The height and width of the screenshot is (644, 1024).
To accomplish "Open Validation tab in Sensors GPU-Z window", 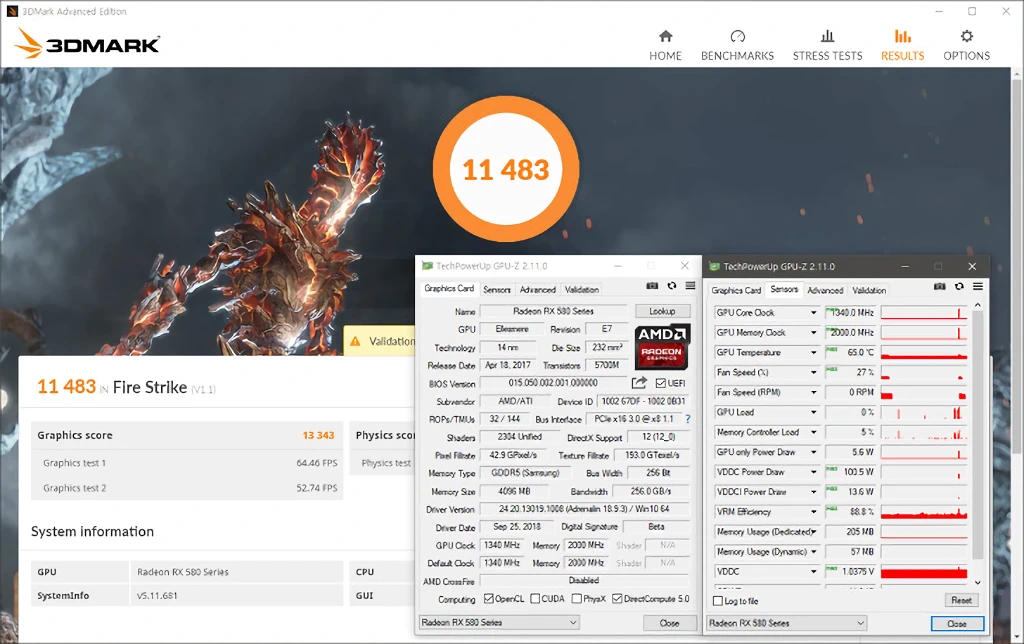I will (869, 290).
